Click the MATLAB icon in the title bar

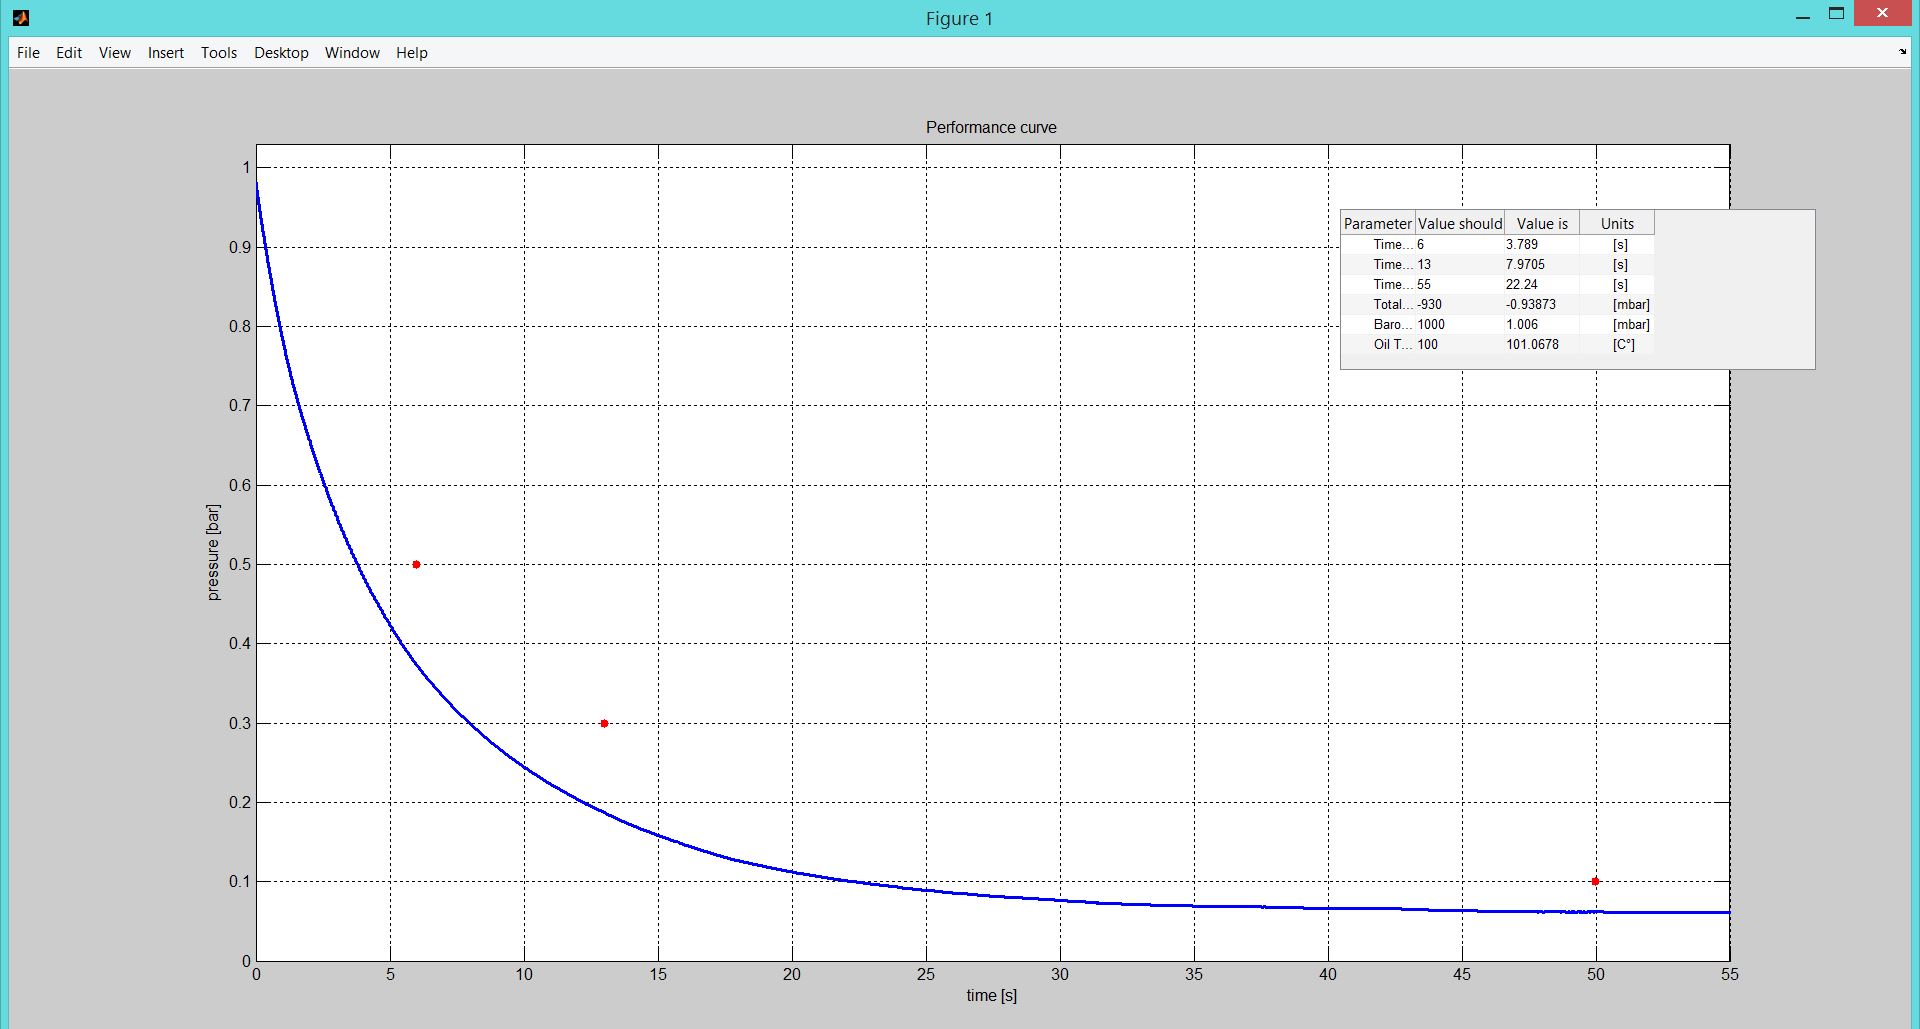pos(20,18)
